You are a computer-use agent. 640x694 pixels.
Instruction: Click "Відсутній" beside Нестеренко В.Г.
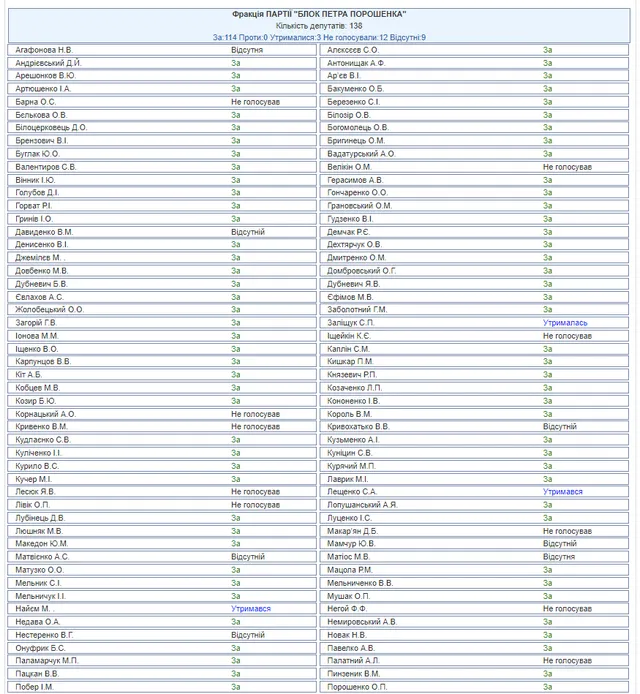coord(248,635)
